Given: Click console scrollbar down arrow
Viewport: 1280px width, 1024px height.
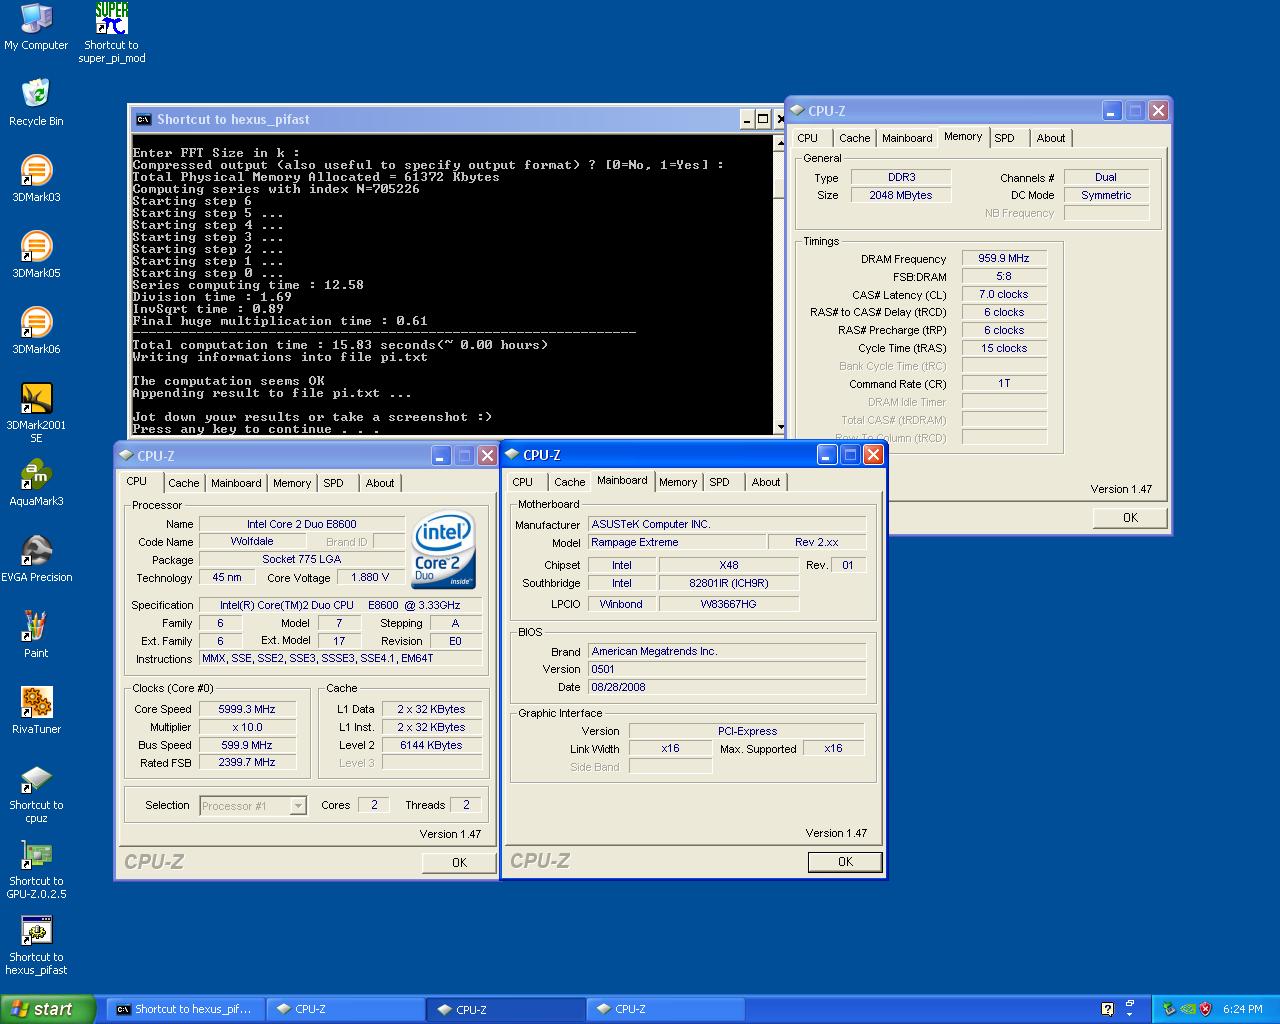Looking at the screenshot, I should 780,427.
